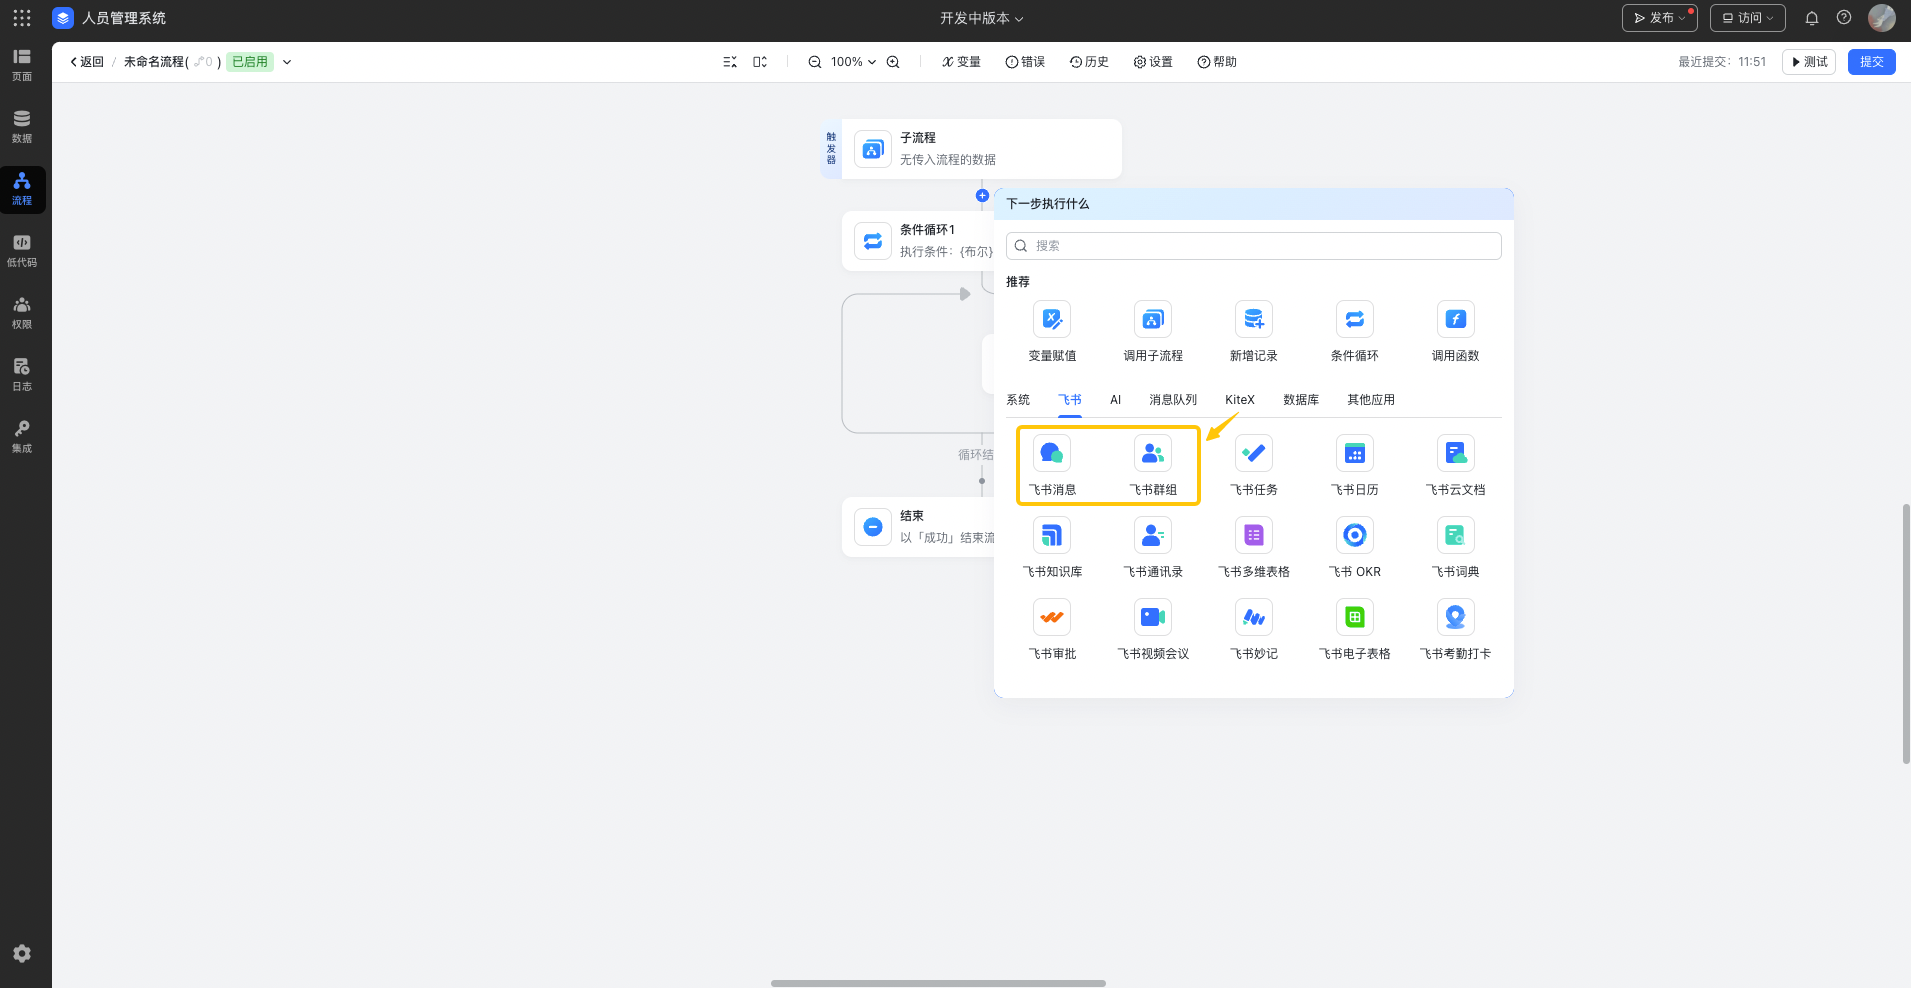Click the blue 提交 button
Viewport: 1911px width, 988px height.
click(1872, 62)
